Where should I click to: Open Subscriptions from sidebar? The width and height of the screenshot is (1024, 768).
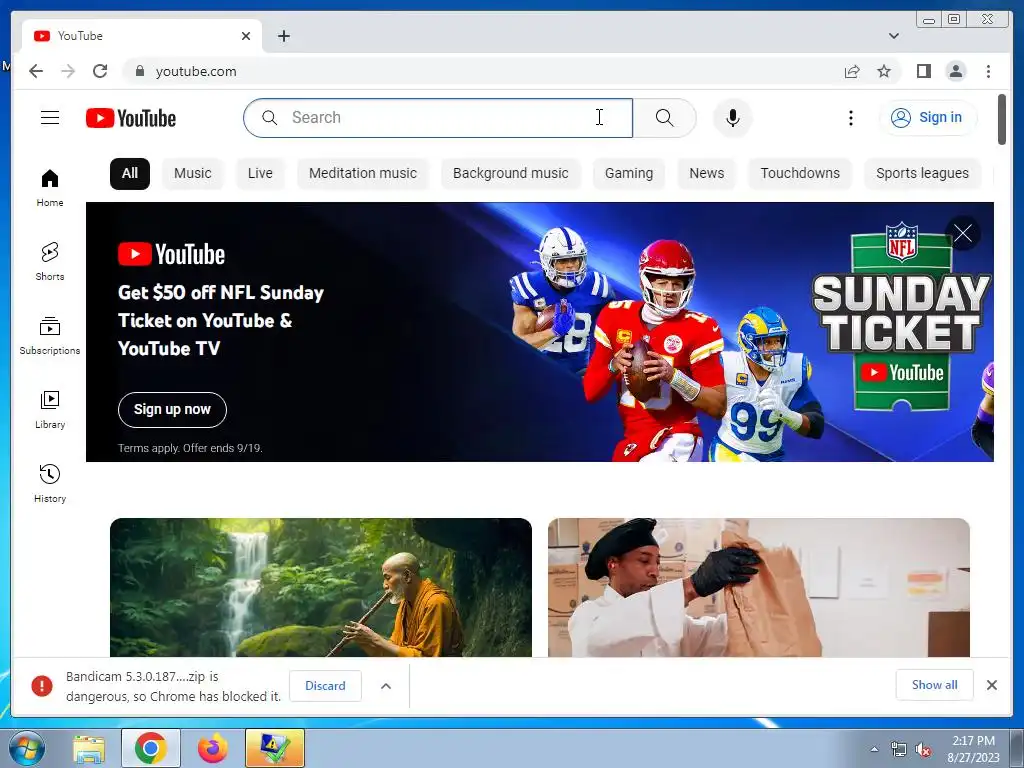click(x=50, y=336)
